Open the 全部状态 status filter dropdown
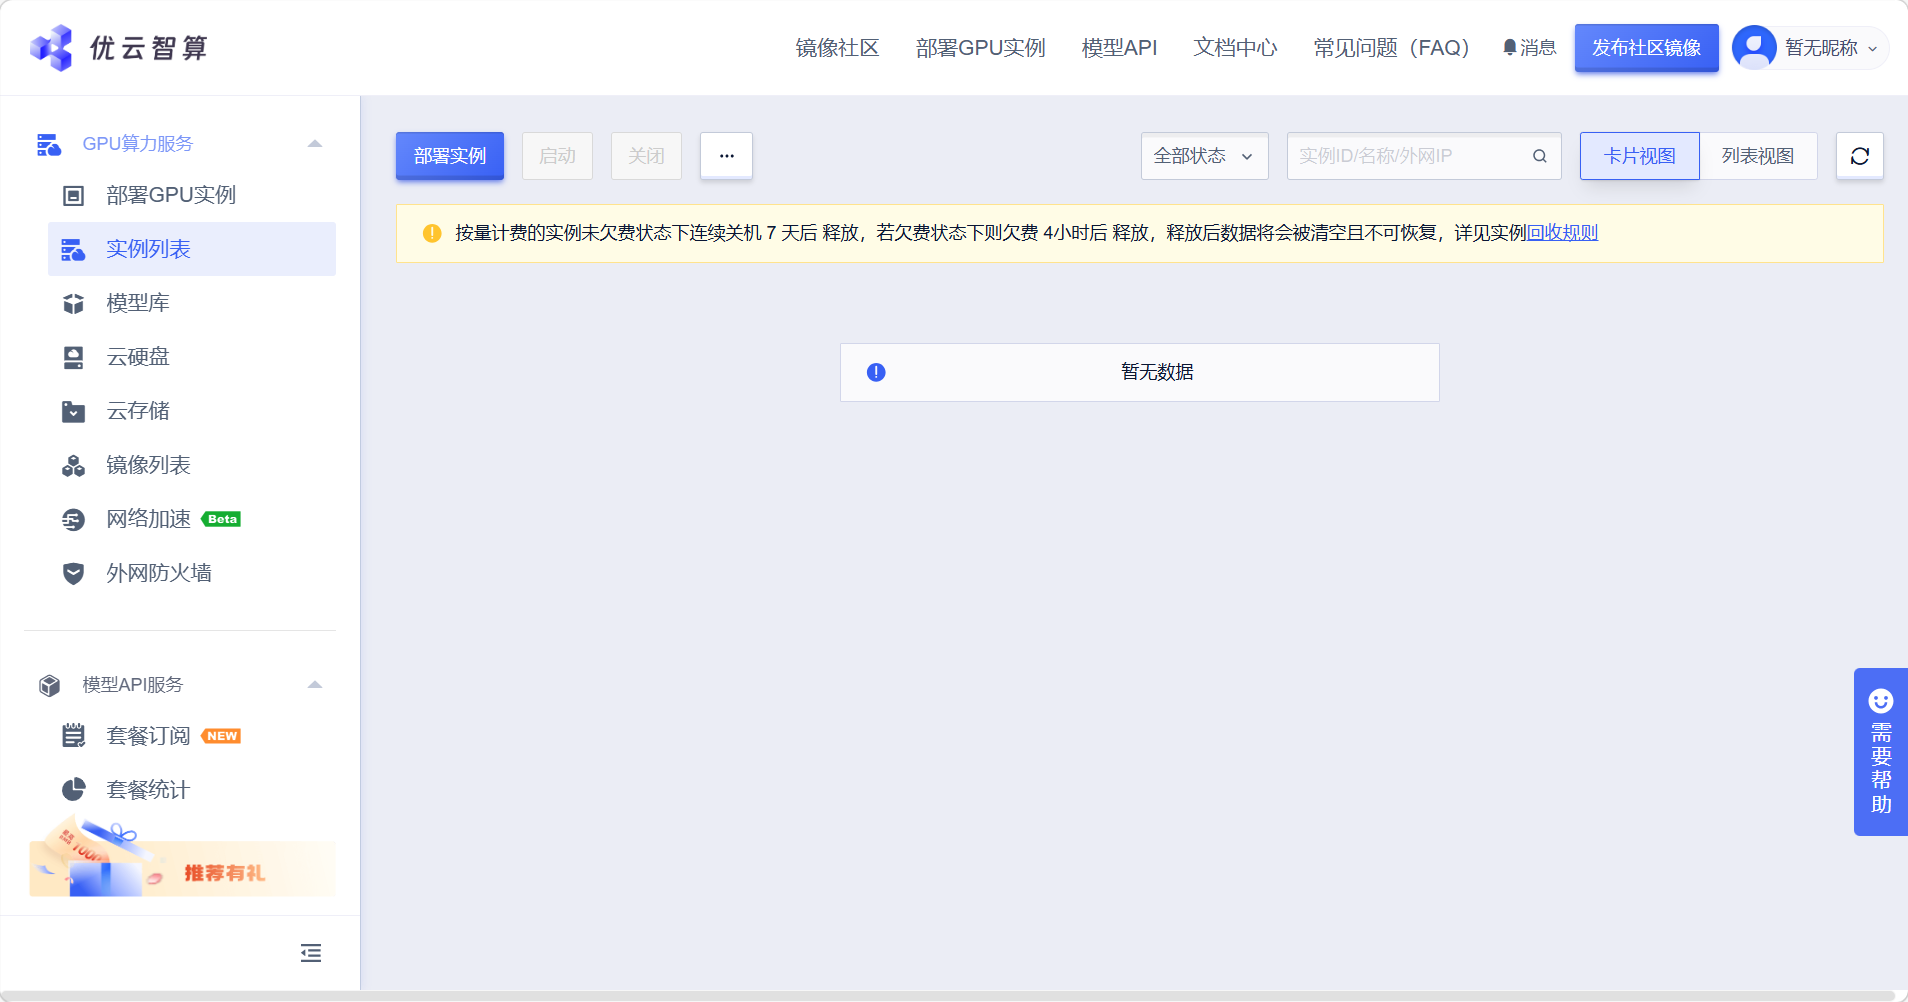The height and width of the screenshot is (1002, 1908). (1202, 155)
